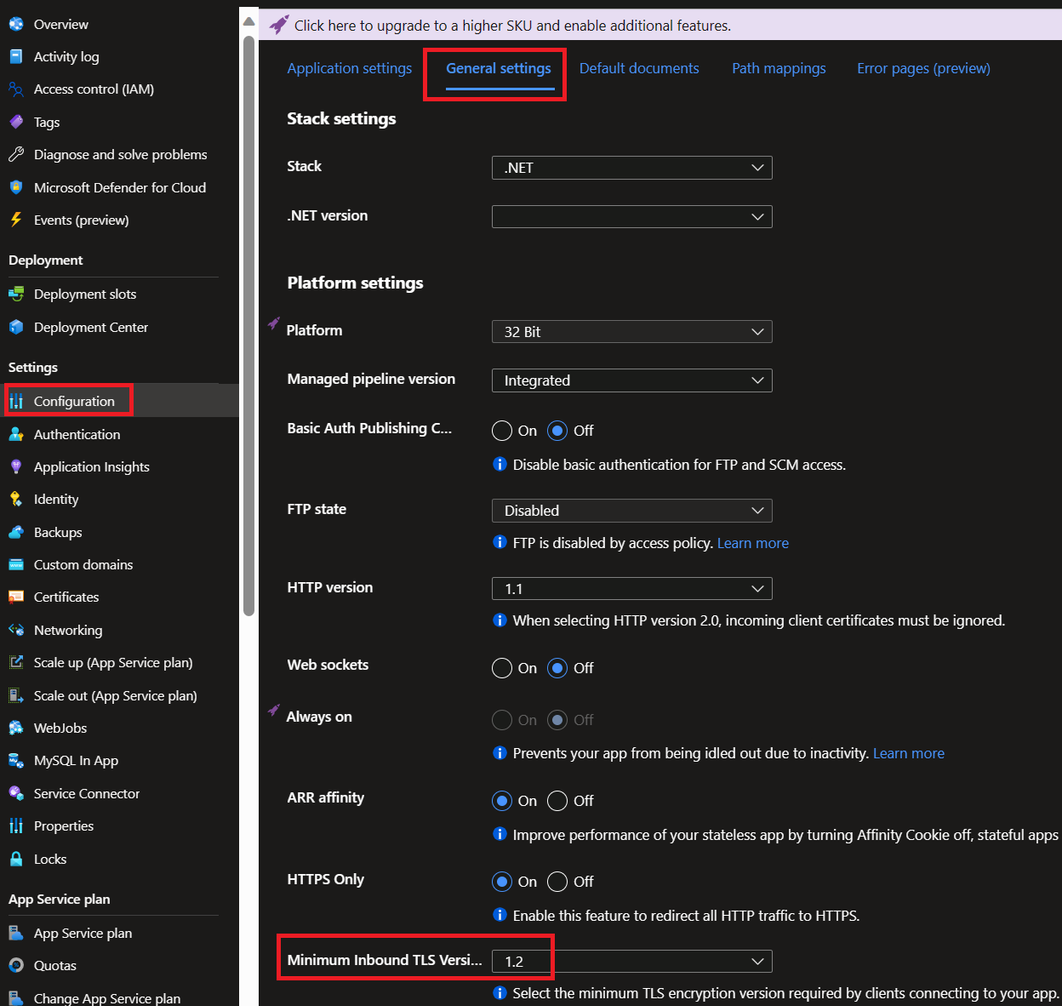Click the Certificates icon
Screen dimensions: 1062x1006
click(x=16, y=597)
